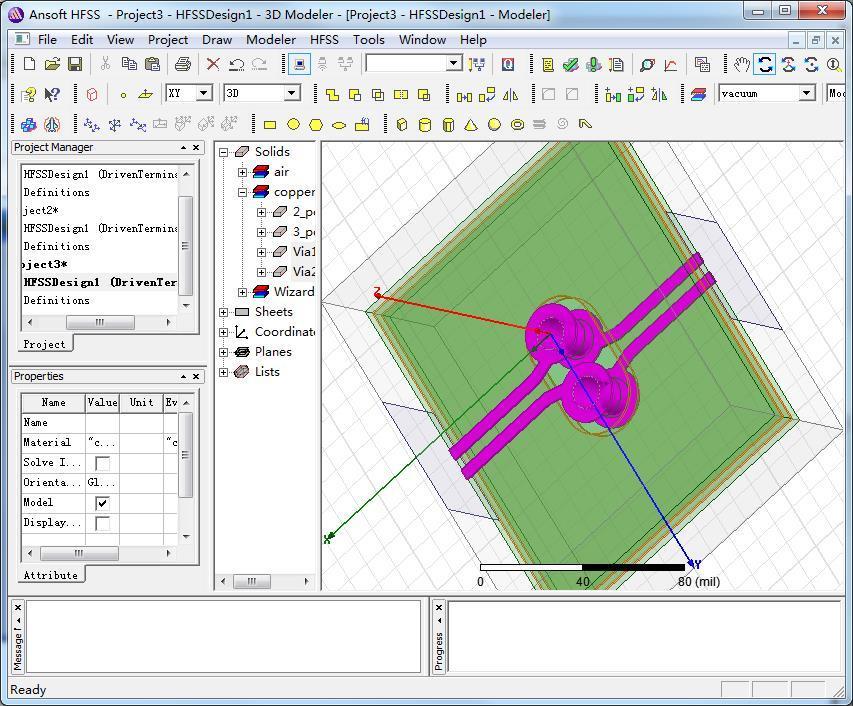This screenshot has height=706, width=853.
Task: Select the Attribute tab in Properties
Action: (51, 575)
